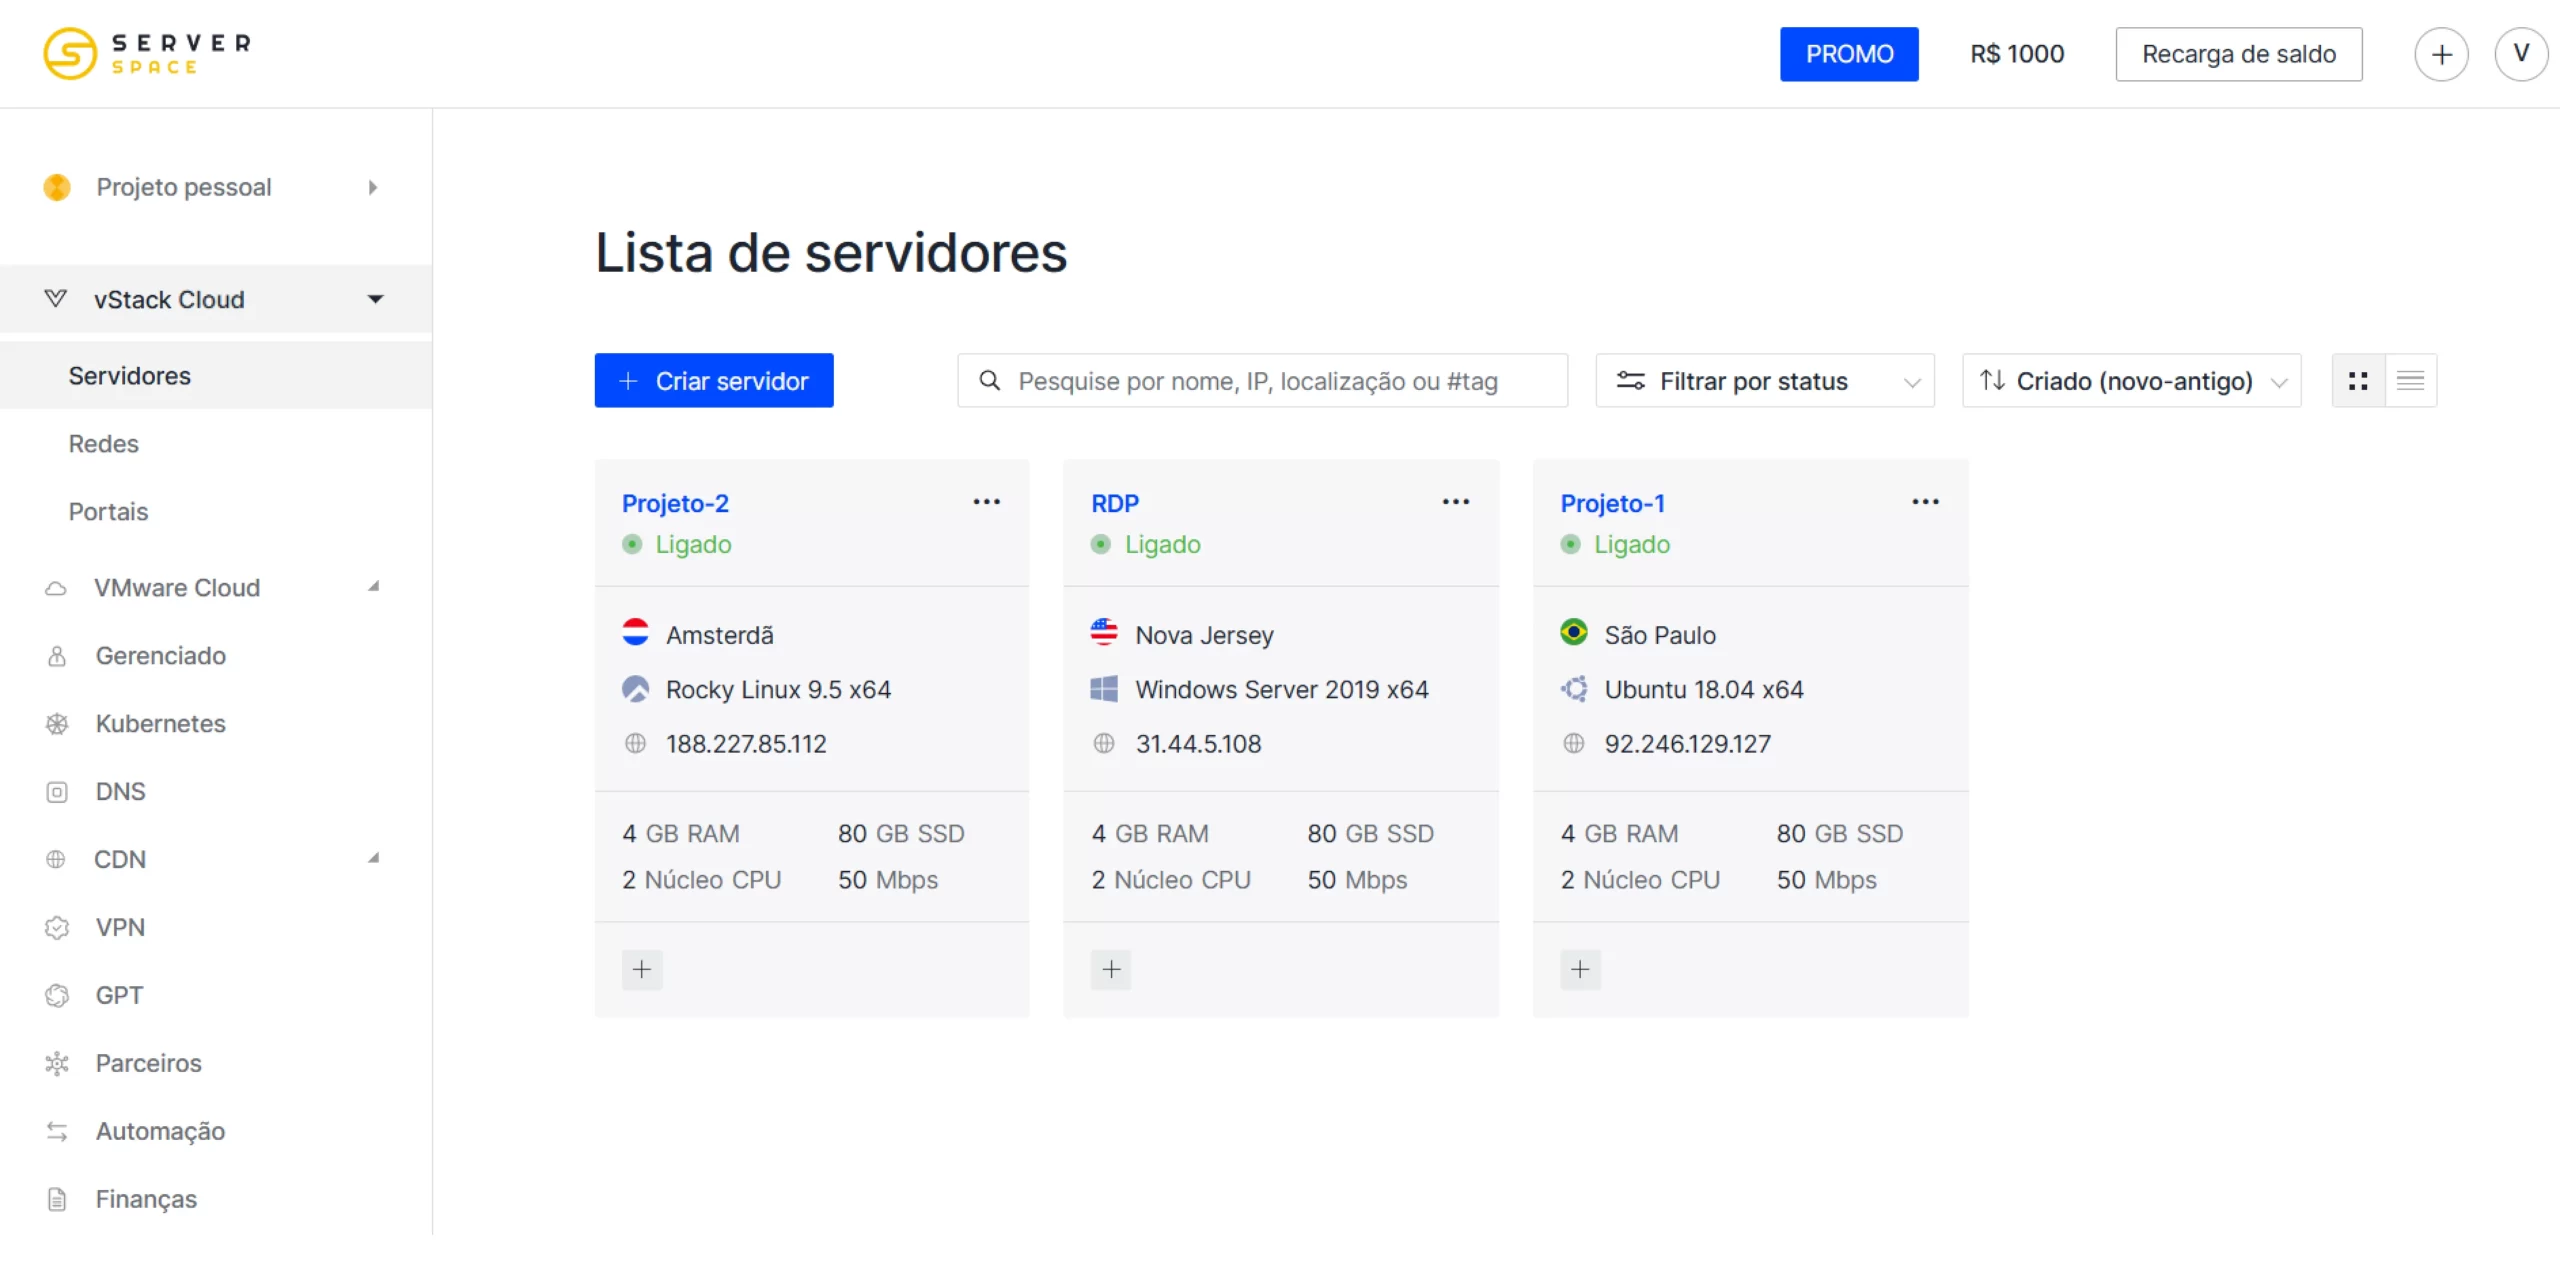This screenshot has width=2560, height=1277.
Task: Open the Criado (novo-antigo) sort dropdown
Action: 2132,381
